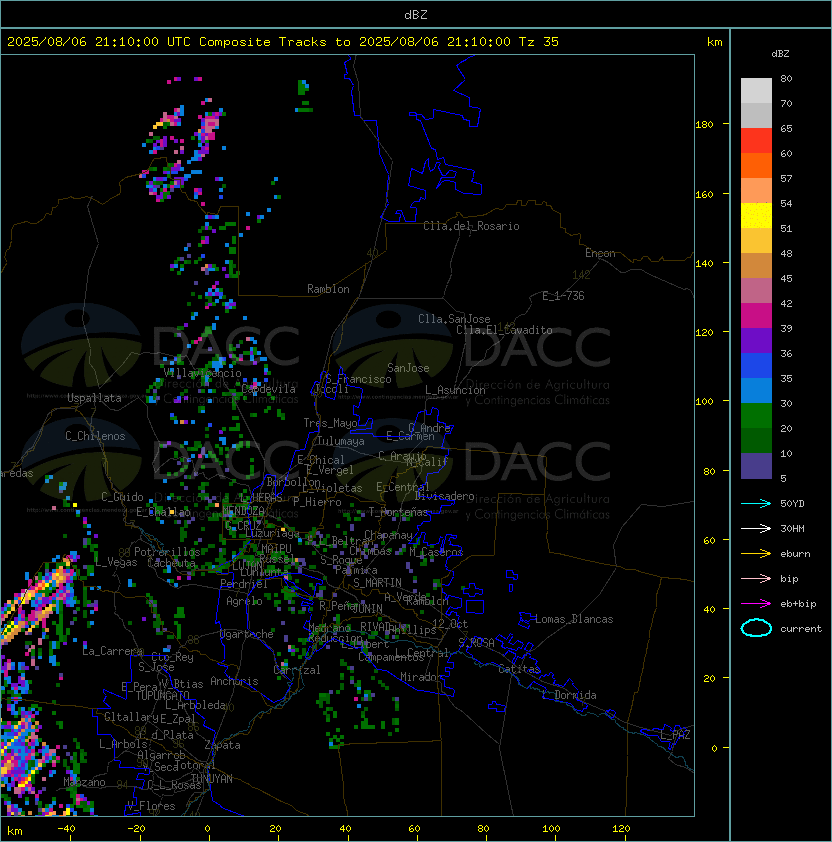Image resolution: width=832 pixels, height=842 pixels.
Task: Select the purple dBZ legend swatch
Action: coord(756,341)
